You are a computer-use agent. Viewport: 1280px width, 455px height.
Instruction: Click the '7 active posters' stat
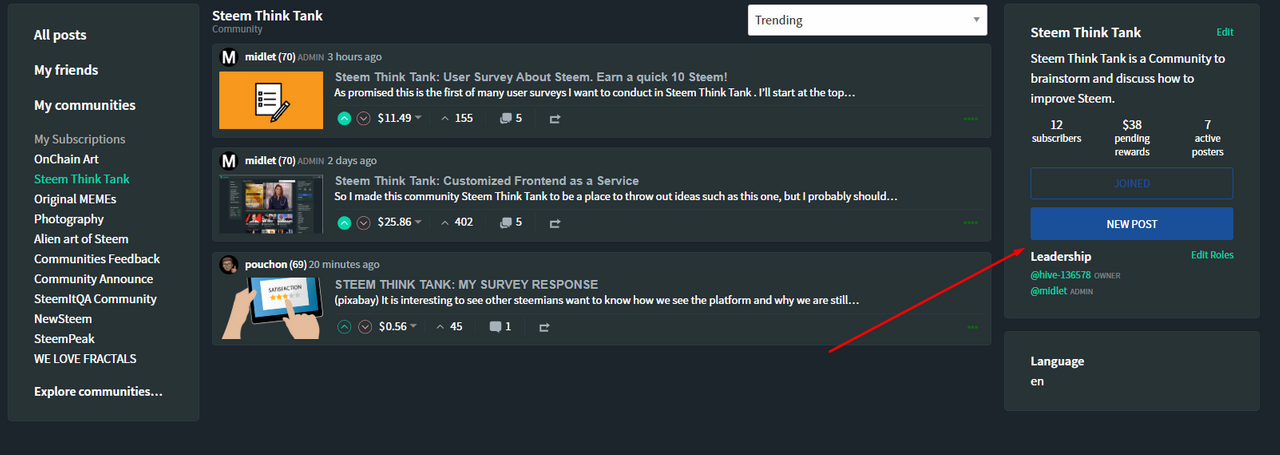pos(1208,139)
